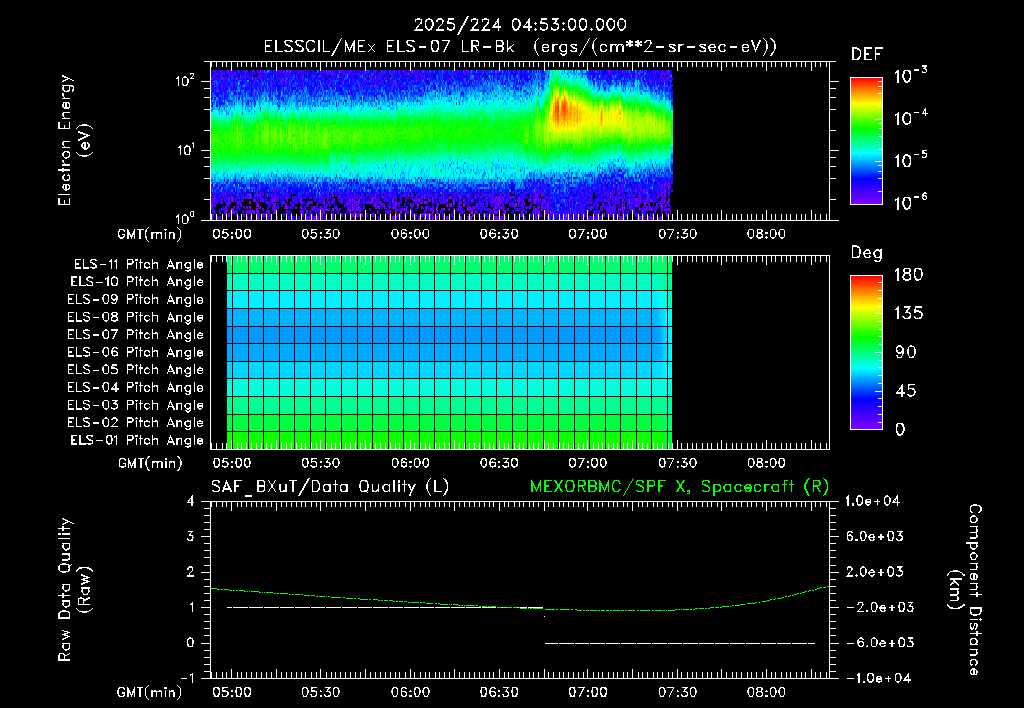The height and width of the screenshot is (708, 1024).
Task: Click the 45 tick on the Deg scale
Action: pos(906,391)
